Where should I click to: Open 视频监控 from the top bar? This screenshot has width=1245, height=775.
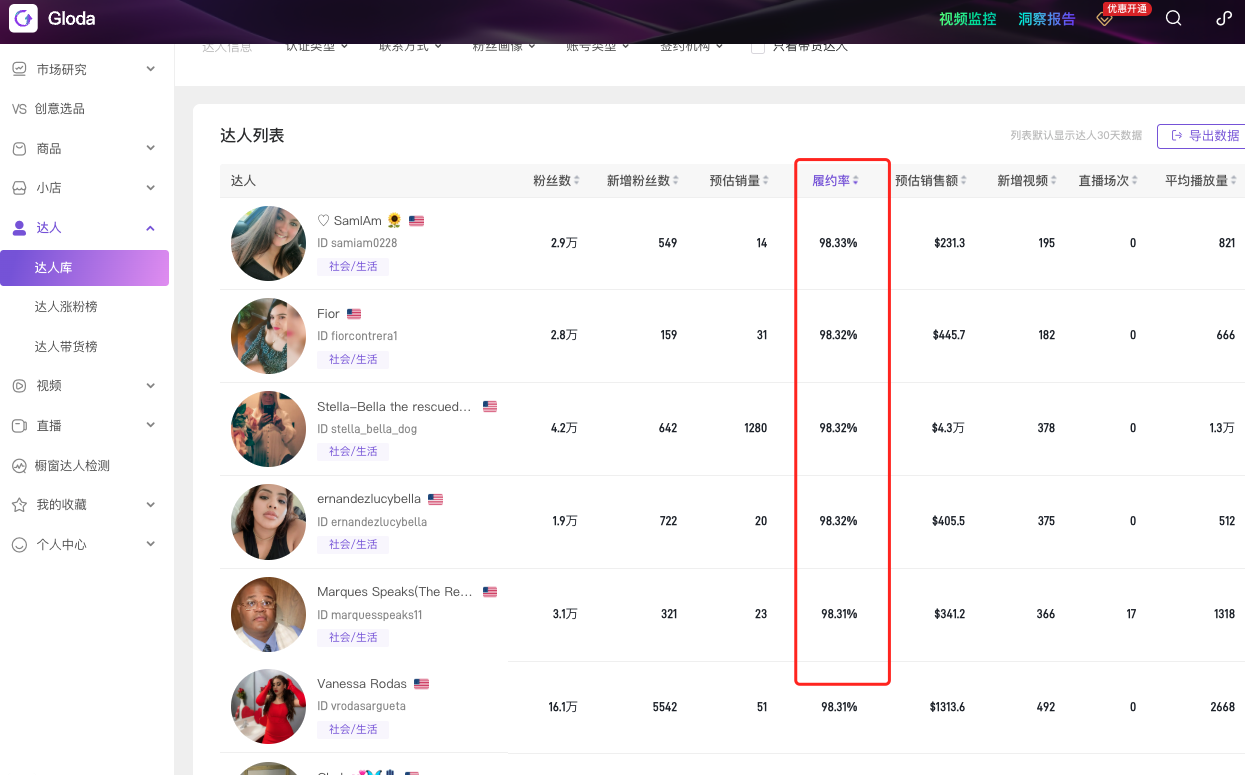tap(967, 19)
